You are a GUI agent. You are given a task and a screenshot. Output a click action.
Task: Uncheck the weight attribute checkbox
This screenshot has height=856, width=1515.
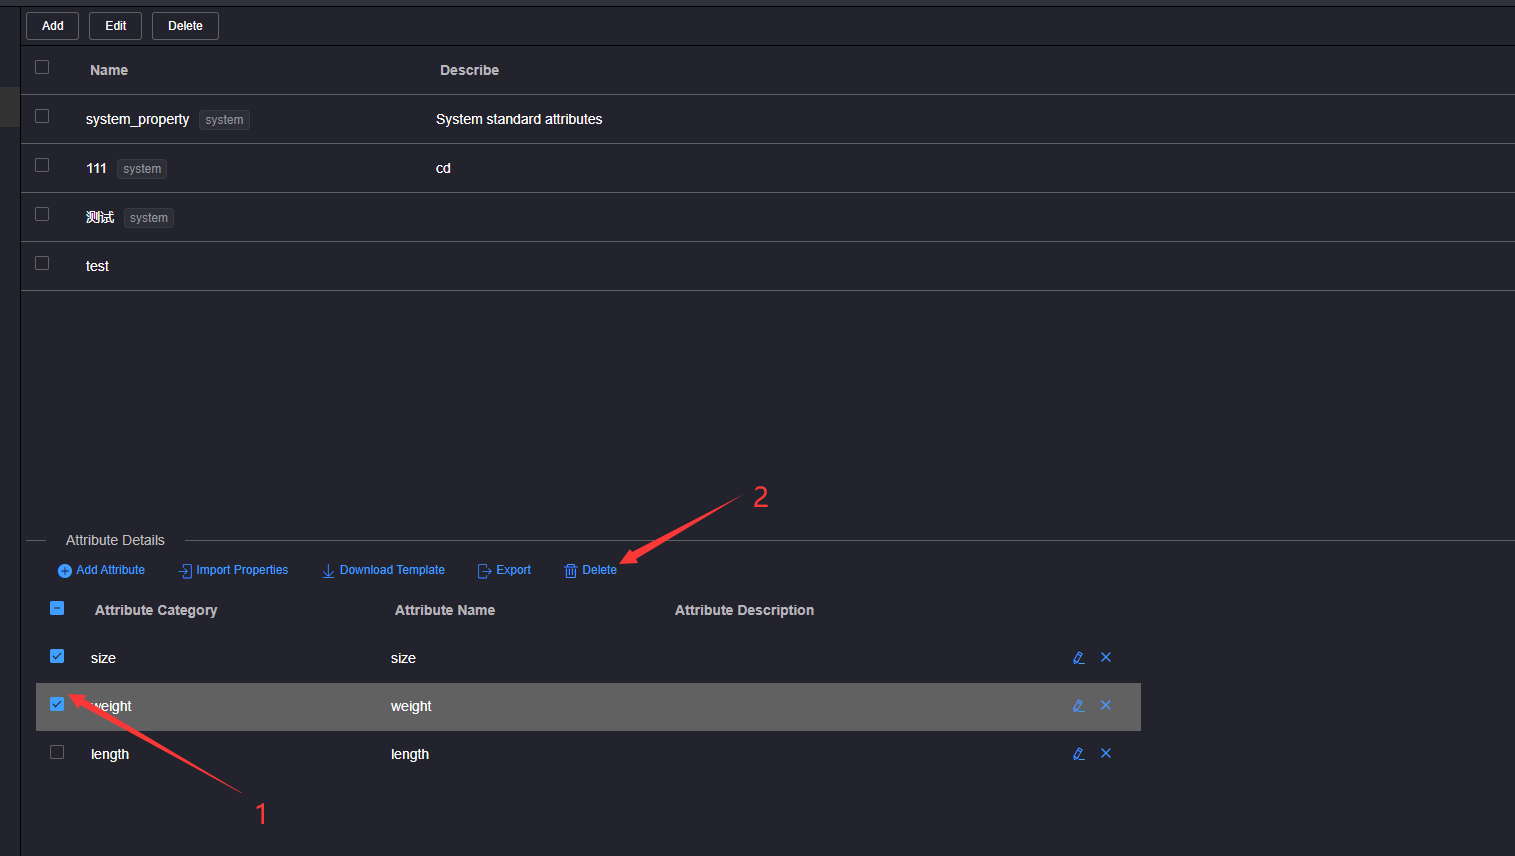click(x=57, y=704)
